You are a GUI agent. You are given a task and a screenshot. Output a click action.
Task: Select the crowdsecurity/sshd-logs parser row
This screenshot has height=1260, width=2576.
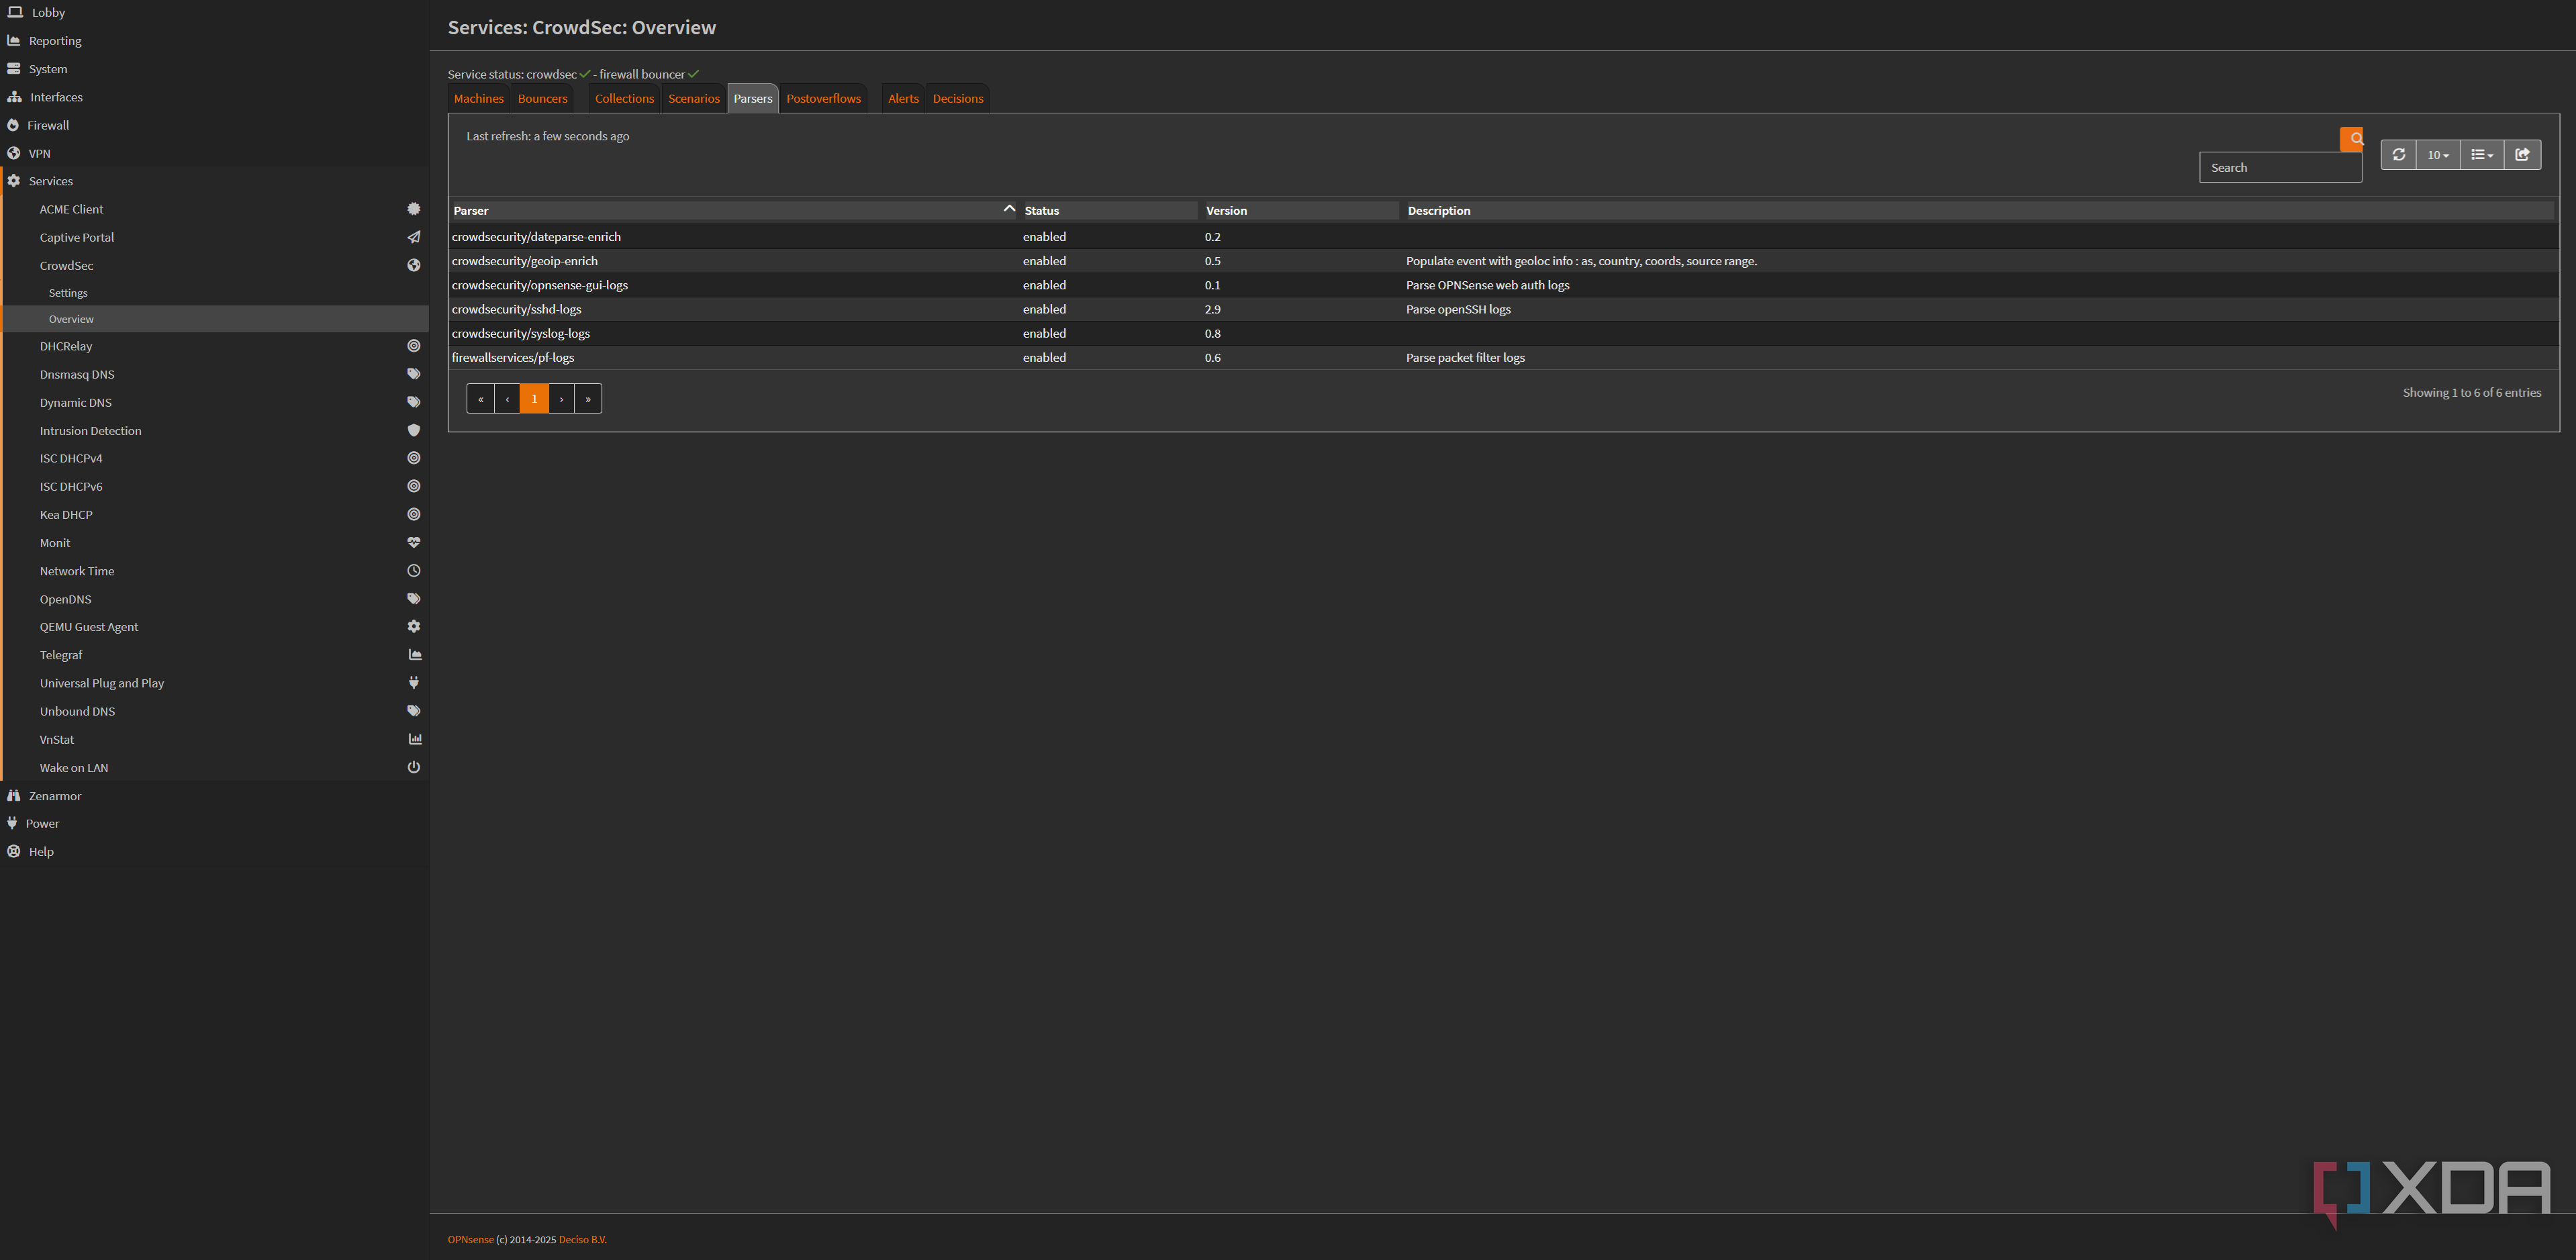pos(1504,310)
